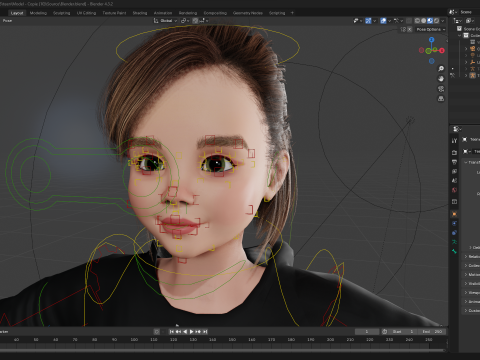Open the Rendering workspace tab

tap(188, 13)
